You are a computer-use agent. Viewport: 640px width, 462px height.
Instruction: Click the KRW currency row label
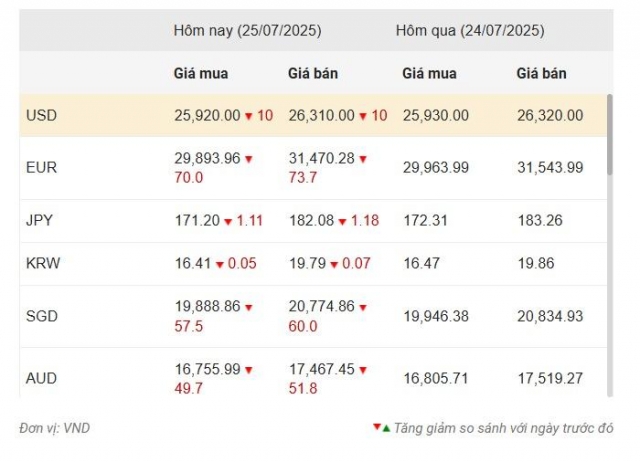tap(43, 263)
